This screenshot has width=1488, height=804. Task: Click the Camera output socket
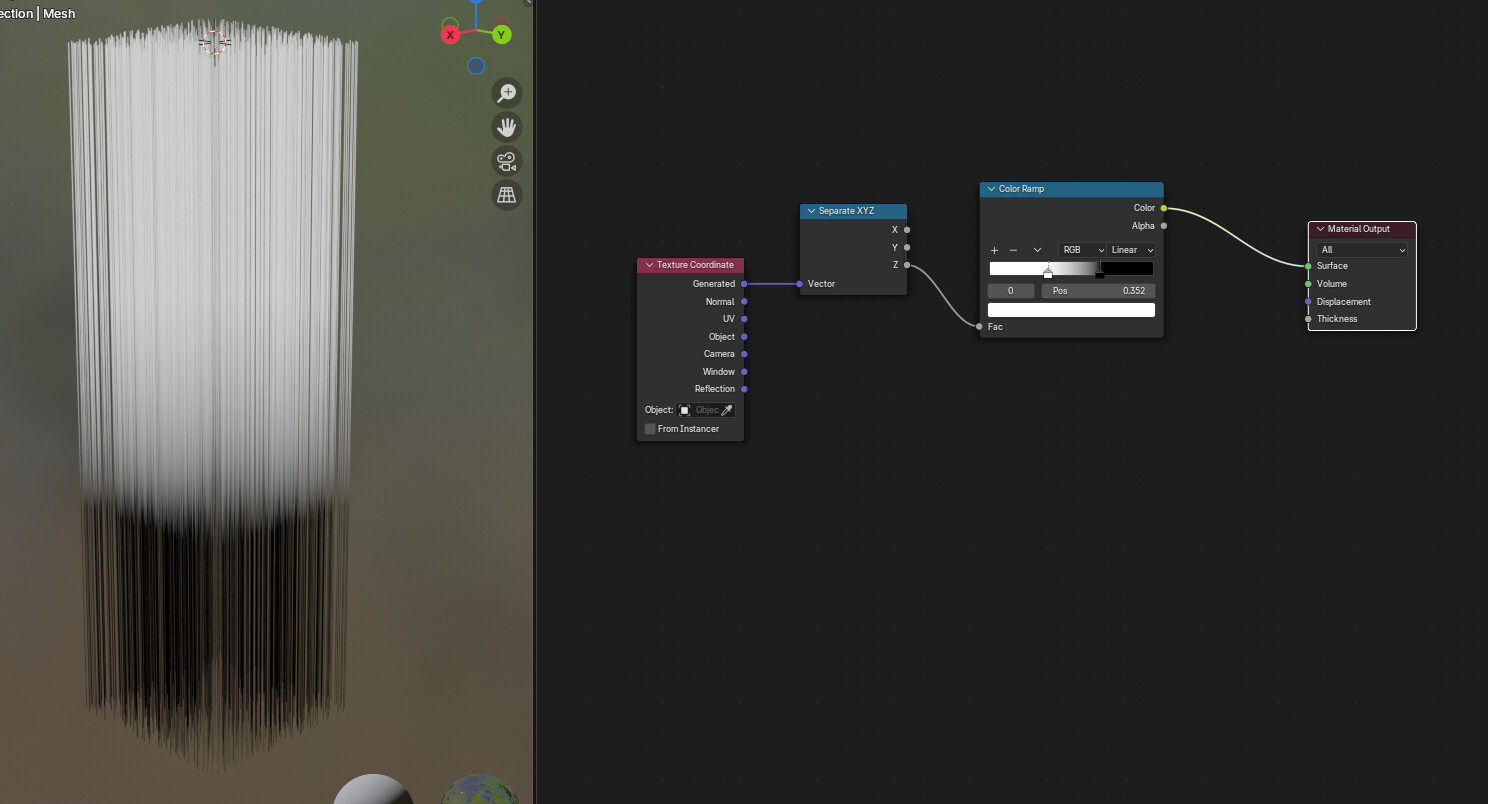pos(744,354)
